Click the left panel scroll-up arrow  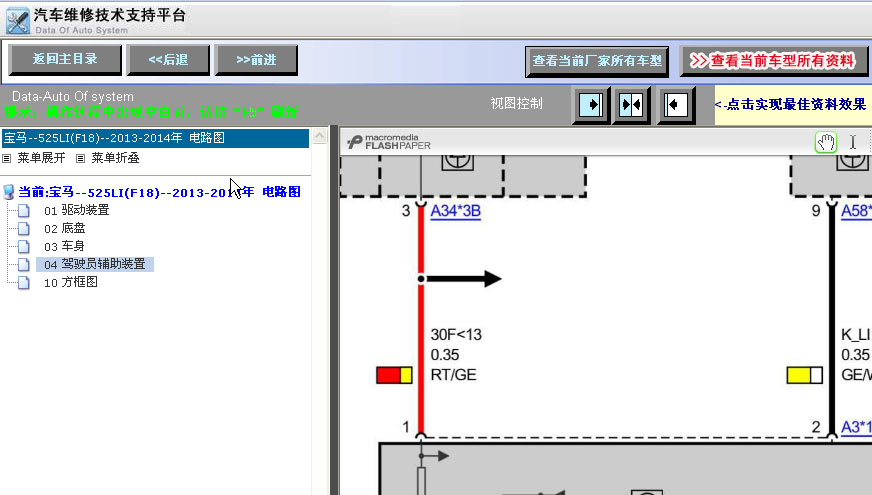tap(320, 136)
